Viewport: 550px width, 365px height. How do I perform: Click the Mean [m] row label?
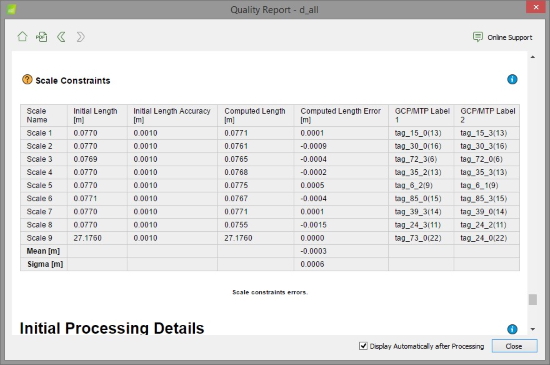coord(43,251)
